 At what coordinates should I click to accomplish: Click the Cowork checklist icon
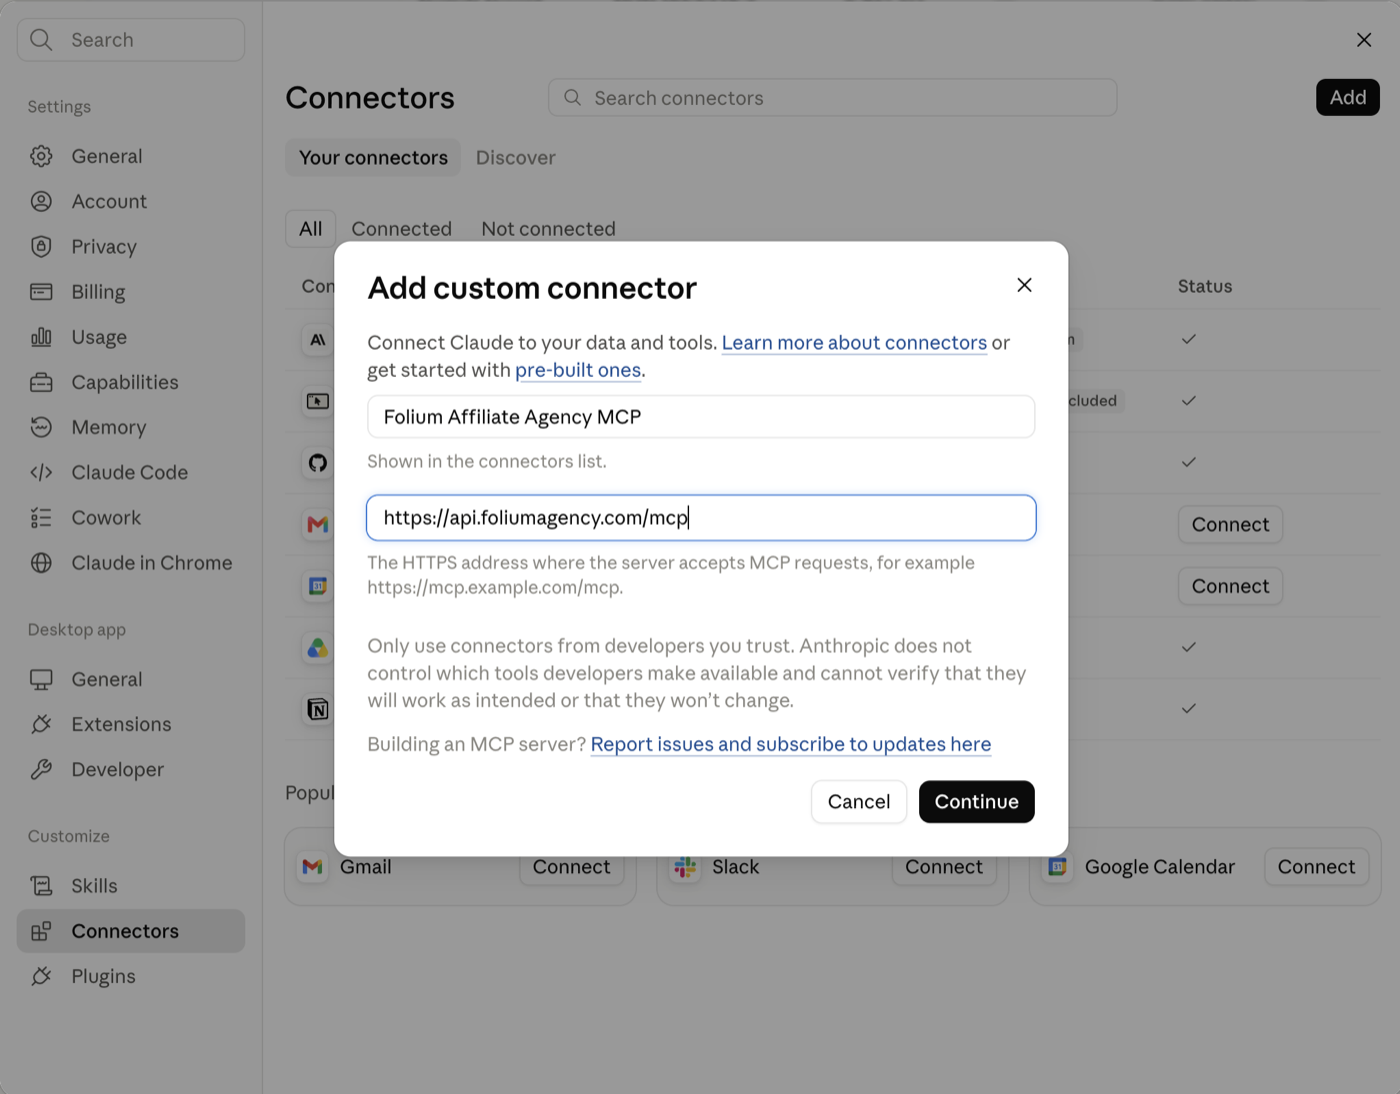[x=41, y=517]
